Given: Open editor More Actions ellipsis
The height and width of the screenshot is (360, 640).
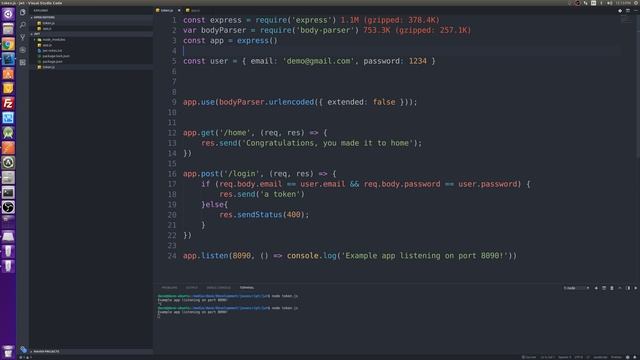Looking at the screenshot, I should tap(636, 11).
